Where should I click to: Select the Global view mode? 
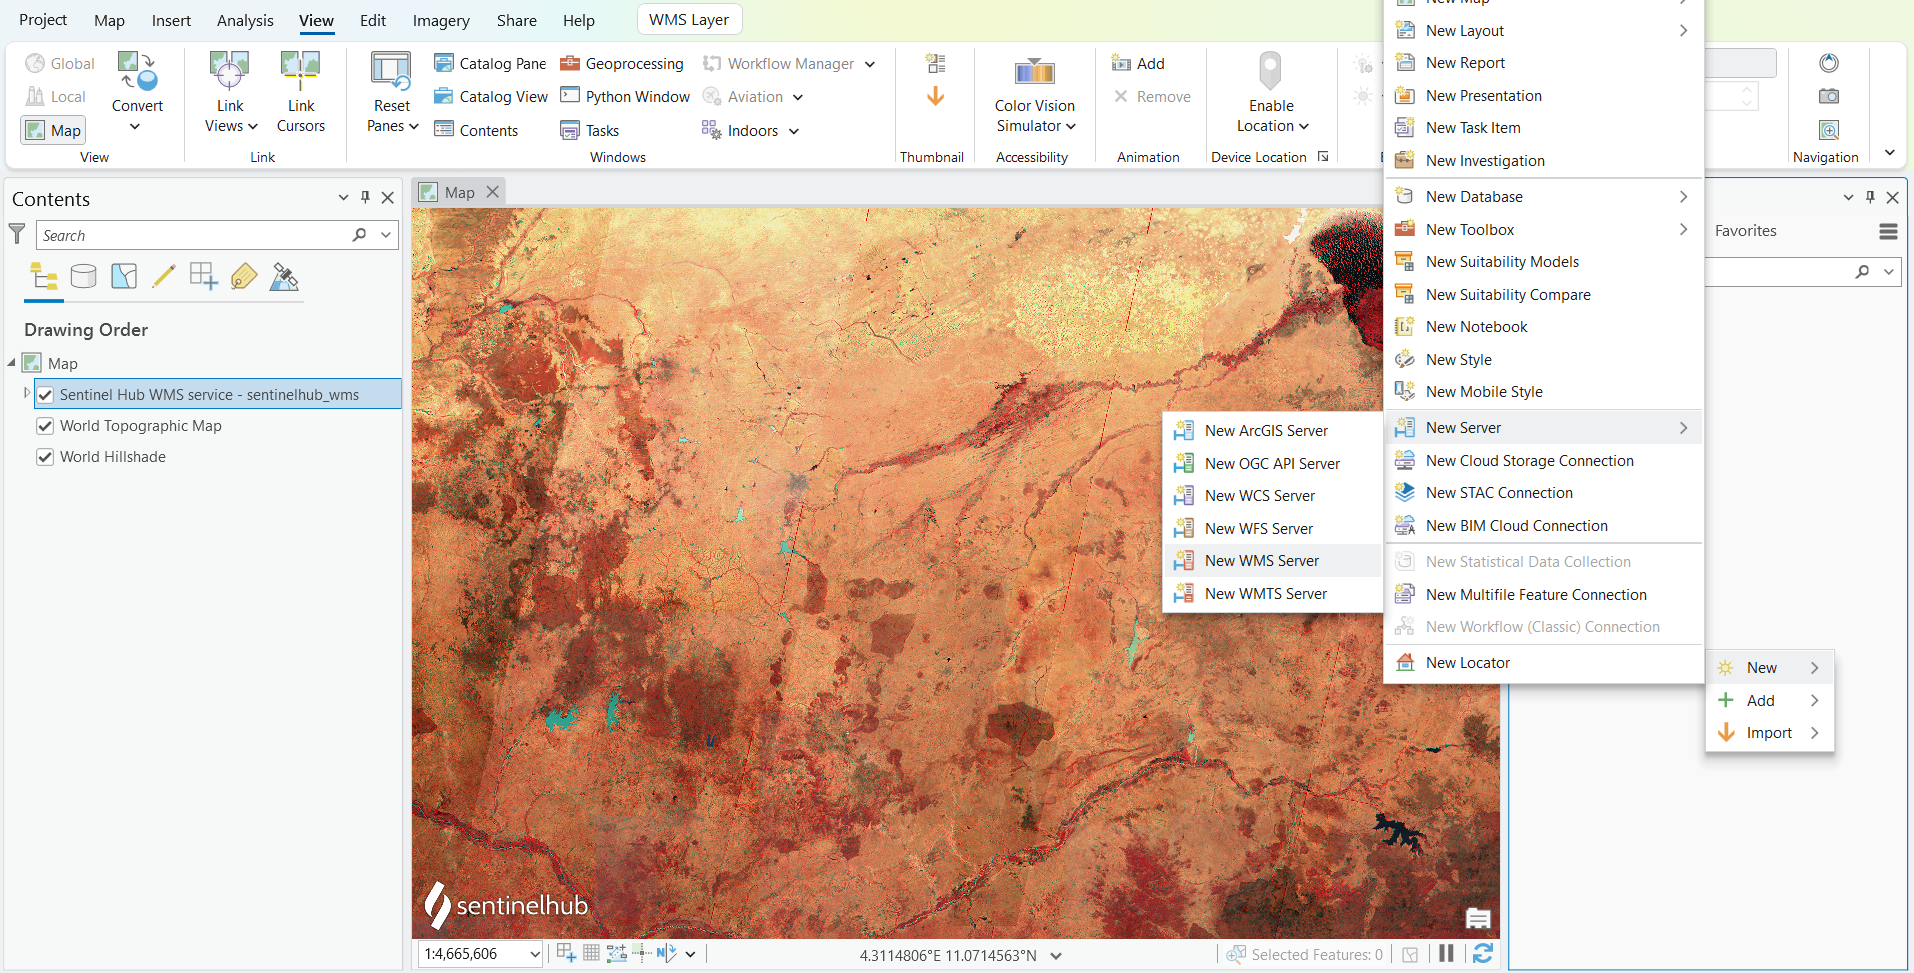point(60,63)
